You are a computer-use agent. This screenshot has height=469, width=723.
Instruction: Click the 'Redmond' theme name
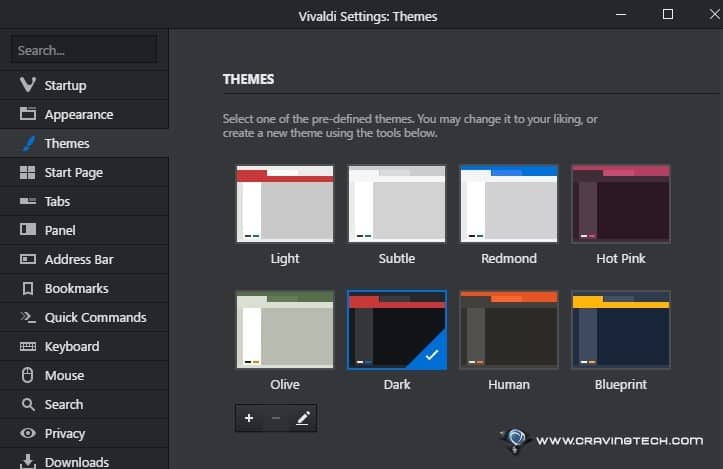509,258
